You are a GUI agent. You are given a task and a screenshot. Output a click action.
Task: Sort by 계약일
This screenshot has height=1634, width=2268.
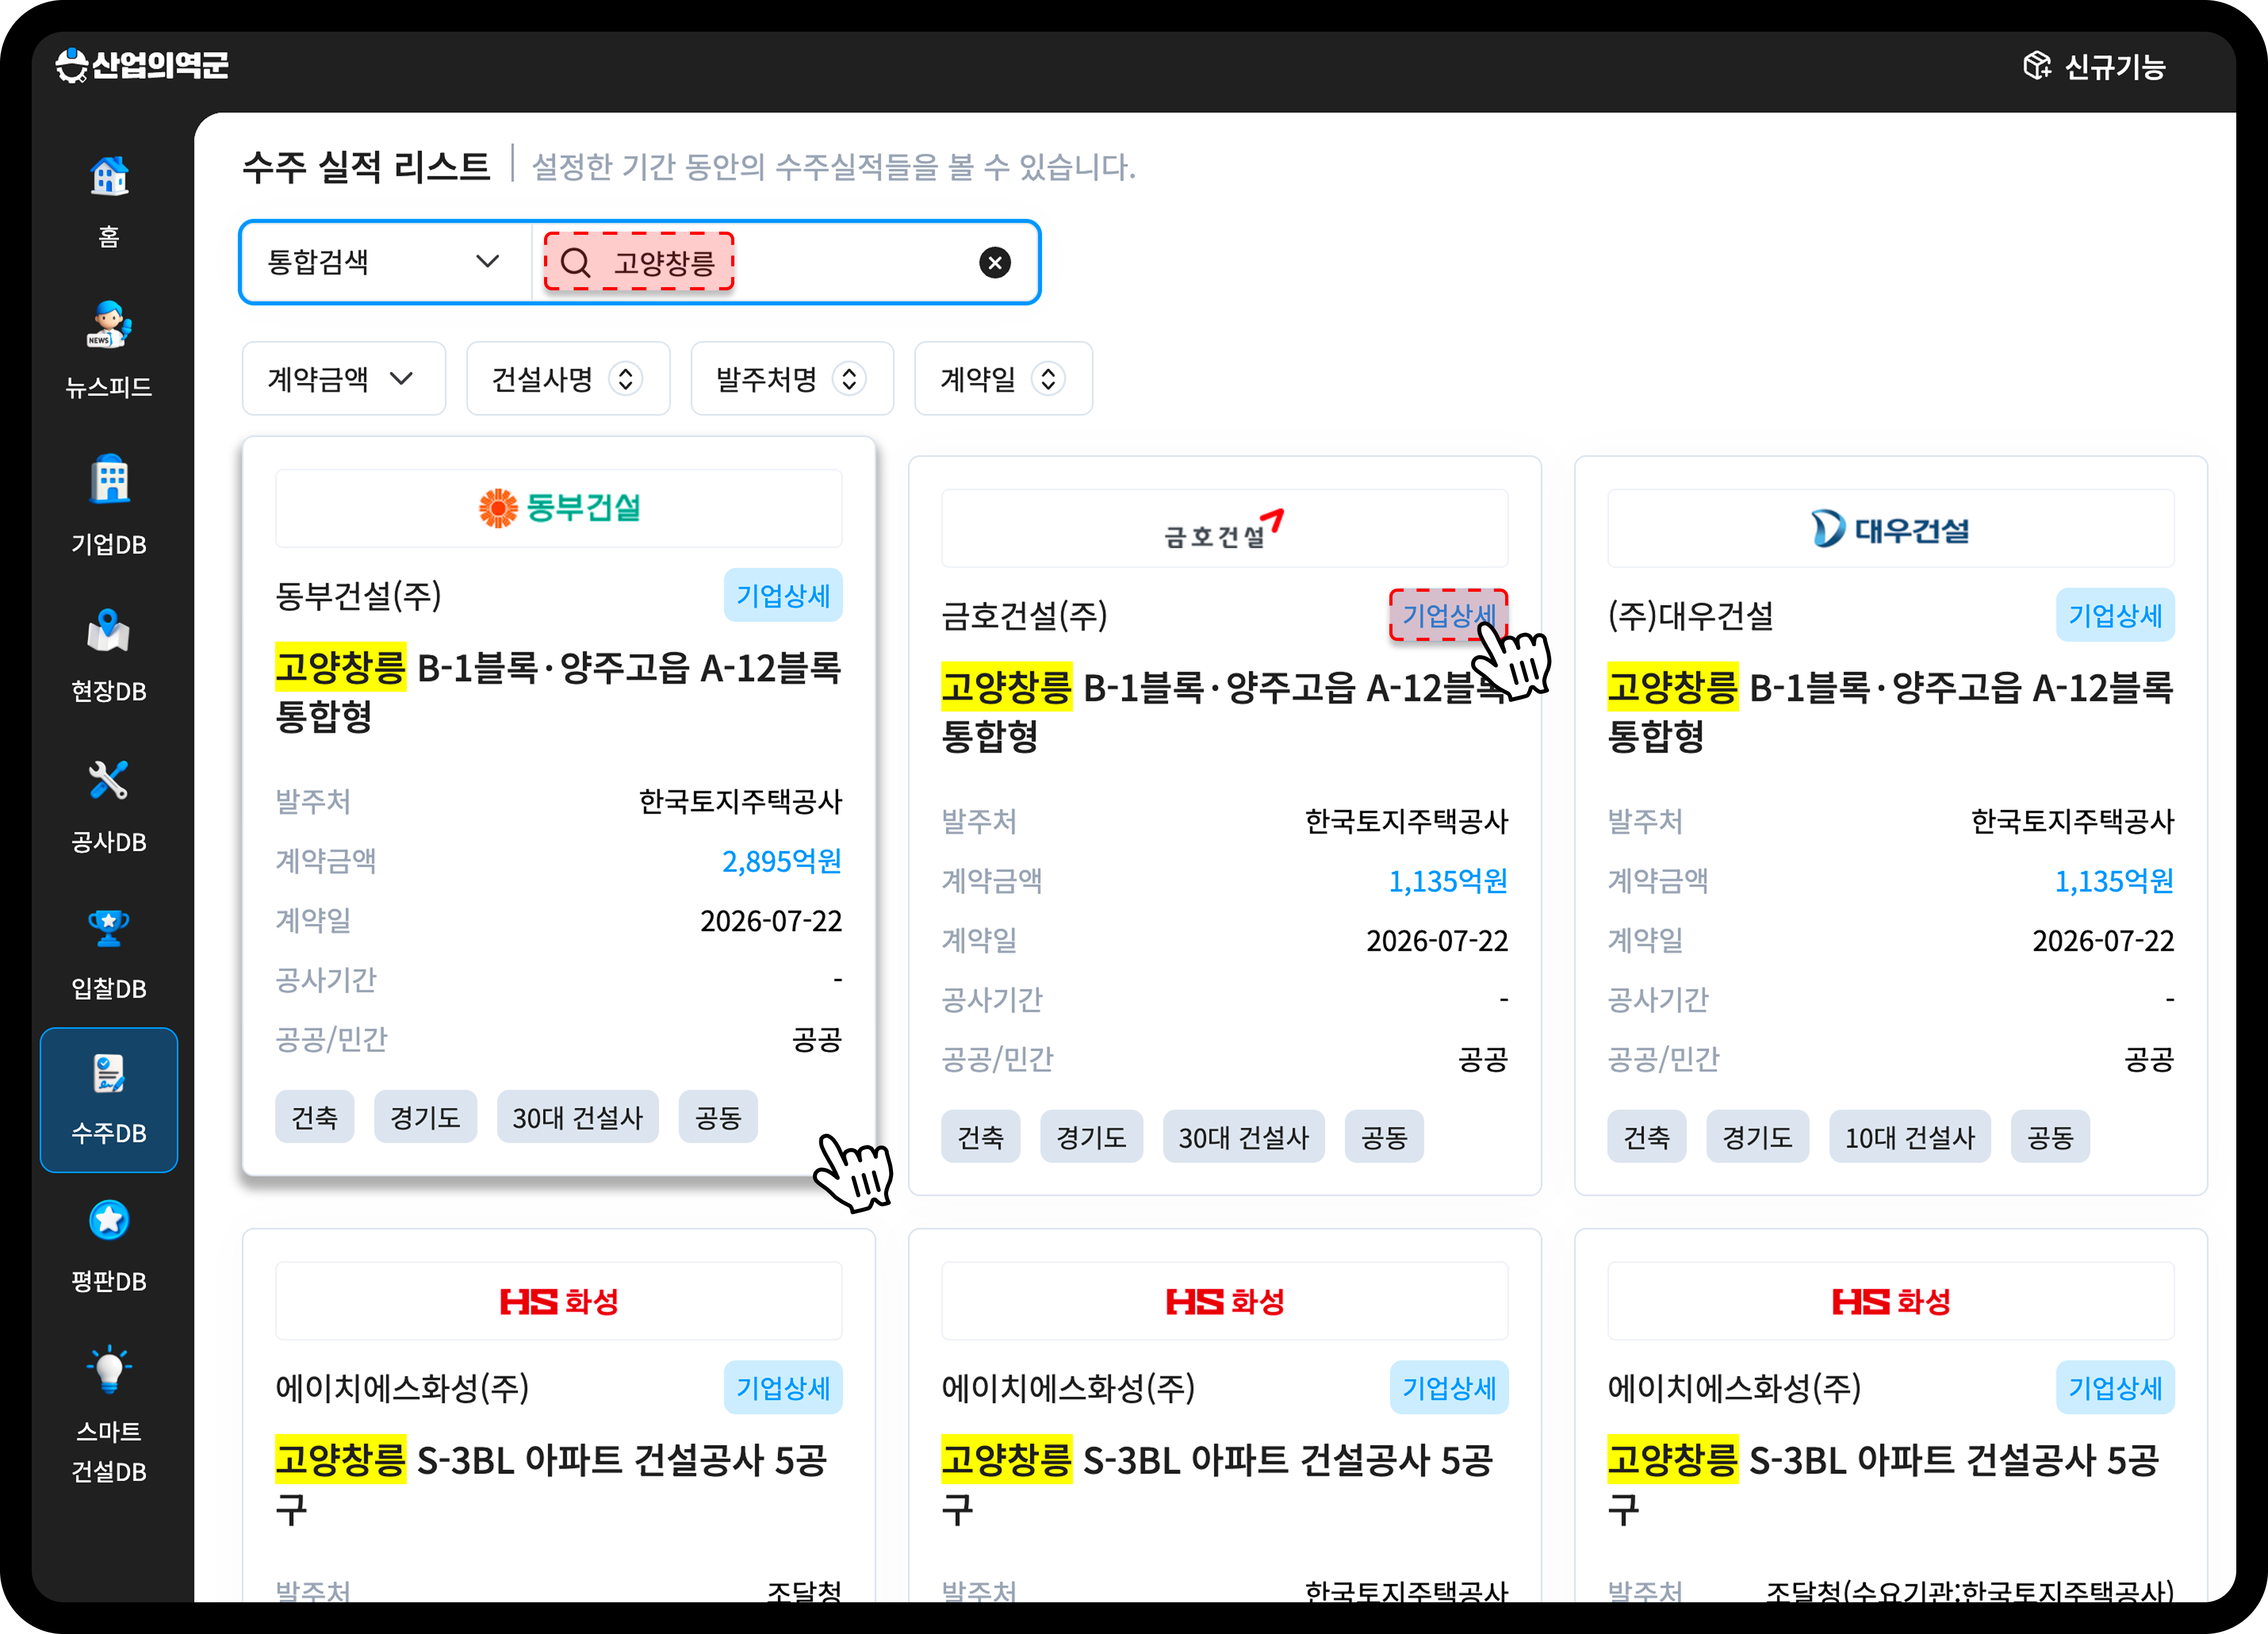coord(1003,379)
